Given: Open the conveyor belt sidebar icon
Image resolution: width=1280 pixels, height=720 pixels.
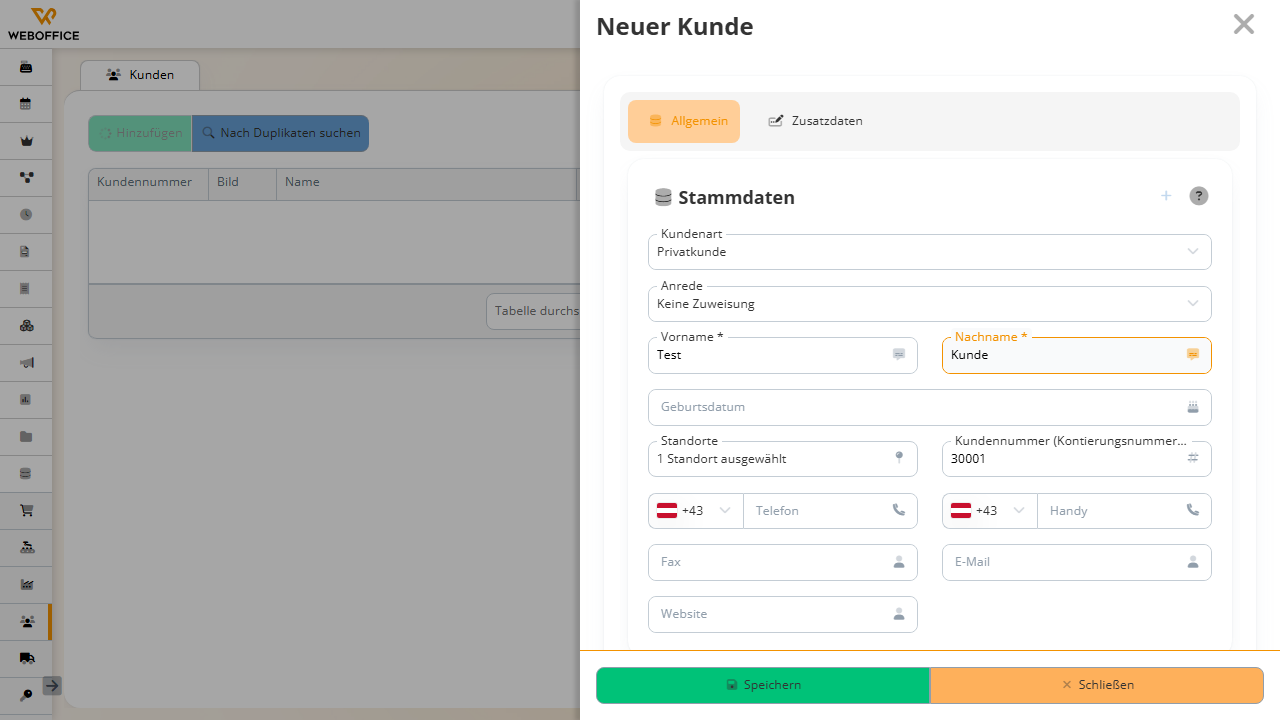Looking at the screenshot, I should point(26,547).
